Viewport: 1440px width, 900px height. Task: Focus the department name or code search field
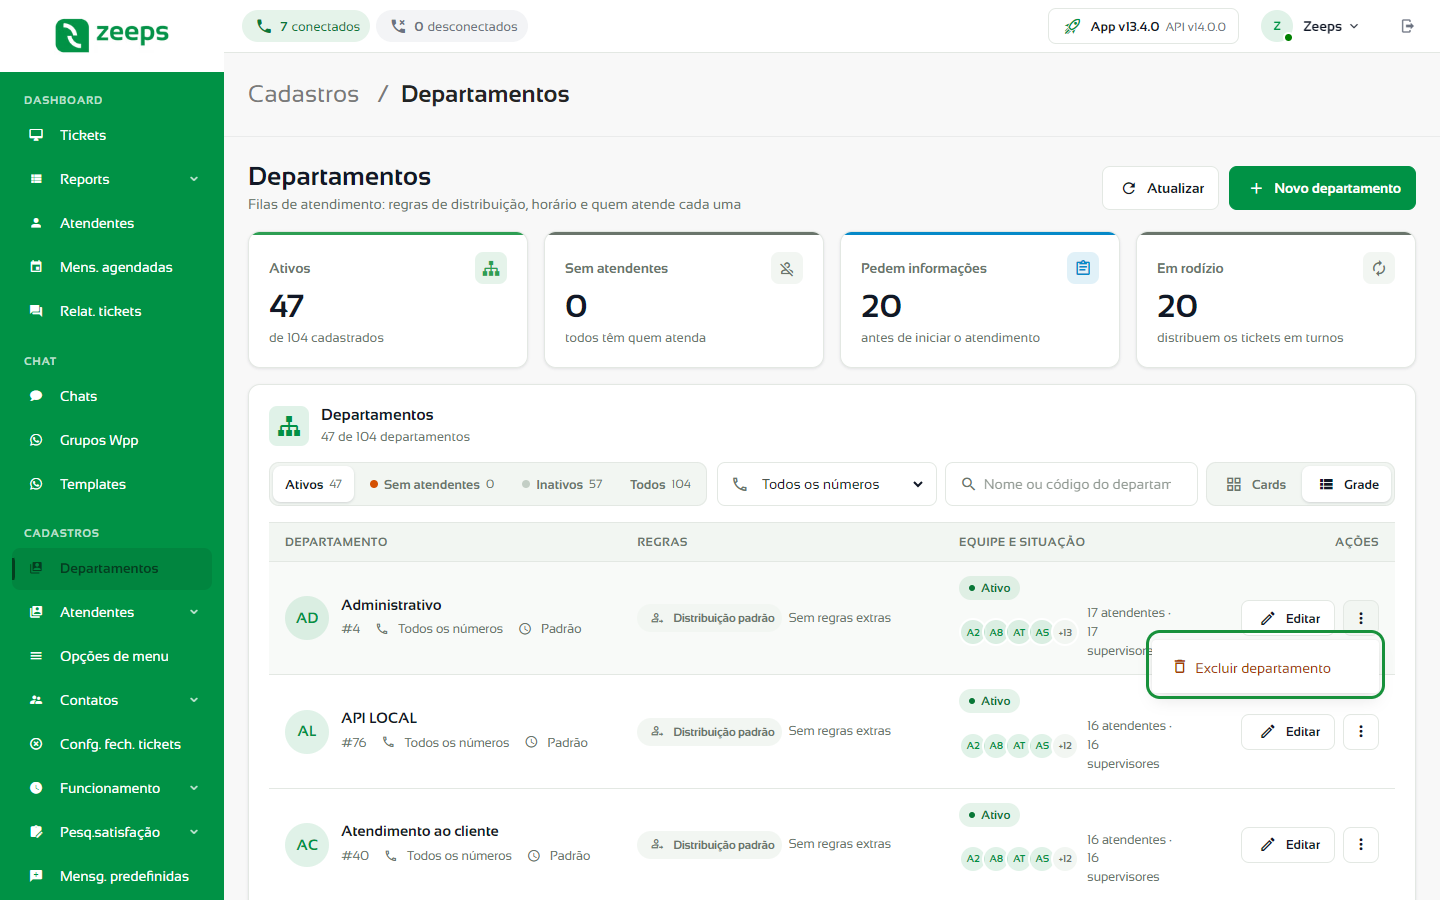click(1071, 484)
